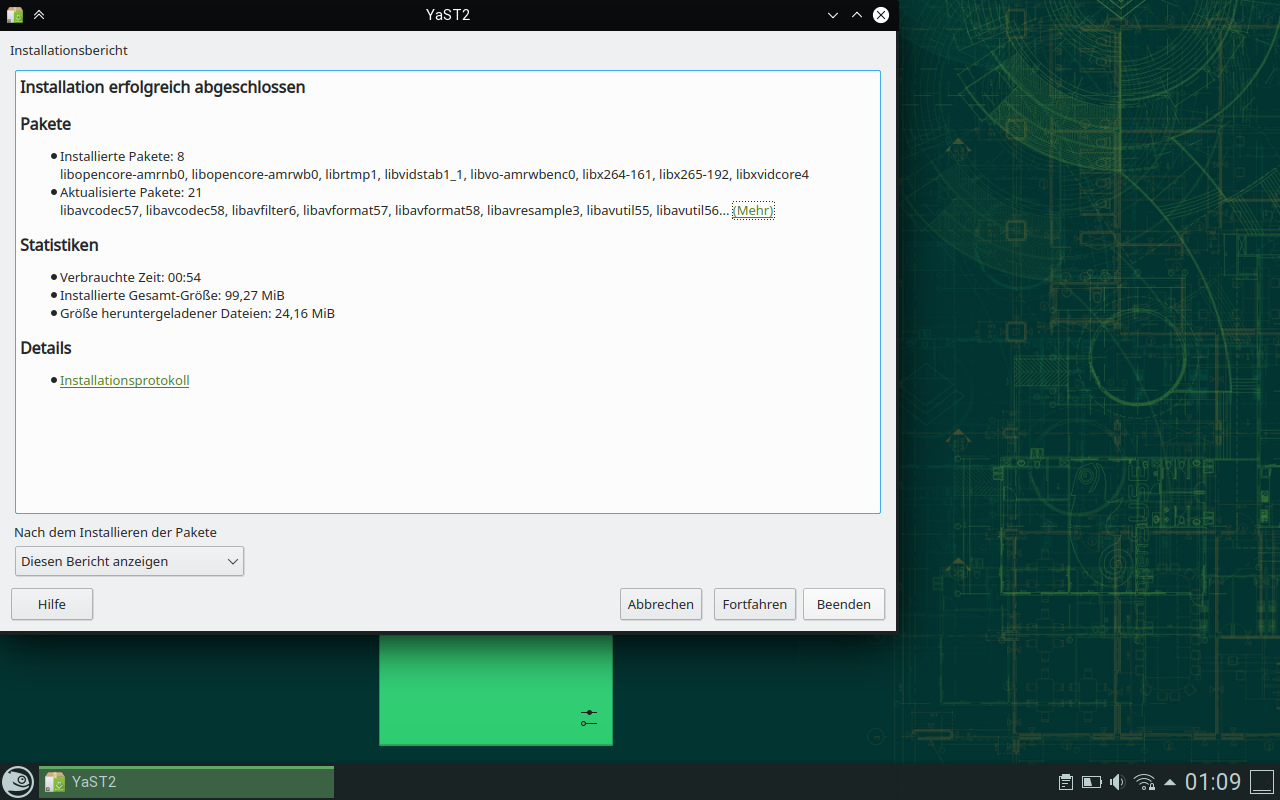
Task: Click the show desktop button
Action: (x=1262, y=782)
